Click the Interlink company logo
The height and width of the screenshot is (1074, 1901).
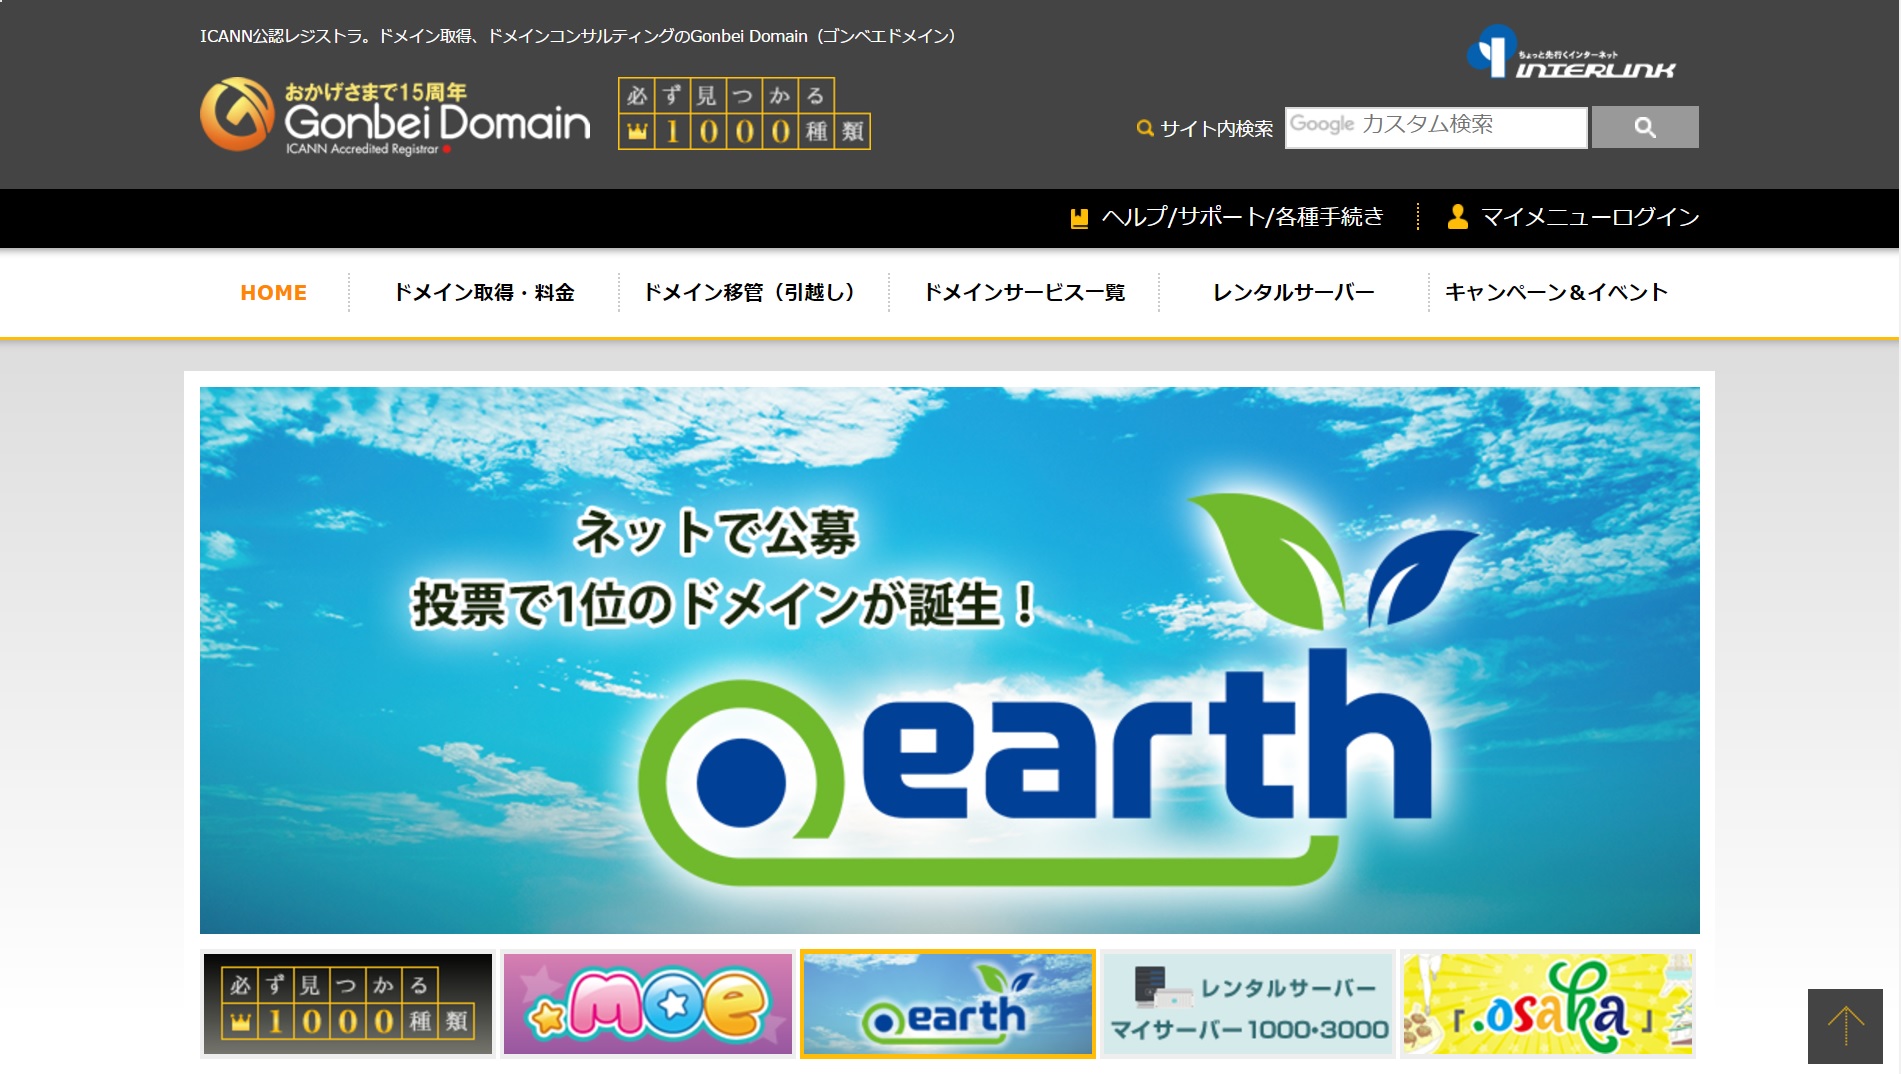click(x=1570, y=53)
